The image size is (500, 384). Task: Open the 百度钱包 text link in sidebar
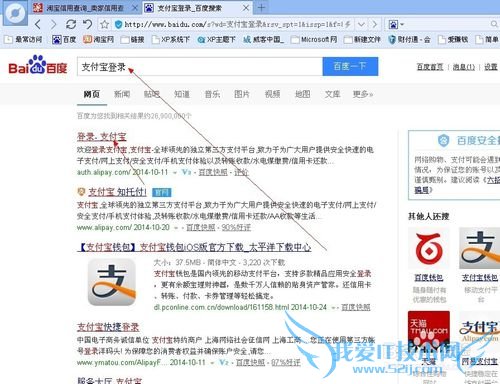coord(429,277)
